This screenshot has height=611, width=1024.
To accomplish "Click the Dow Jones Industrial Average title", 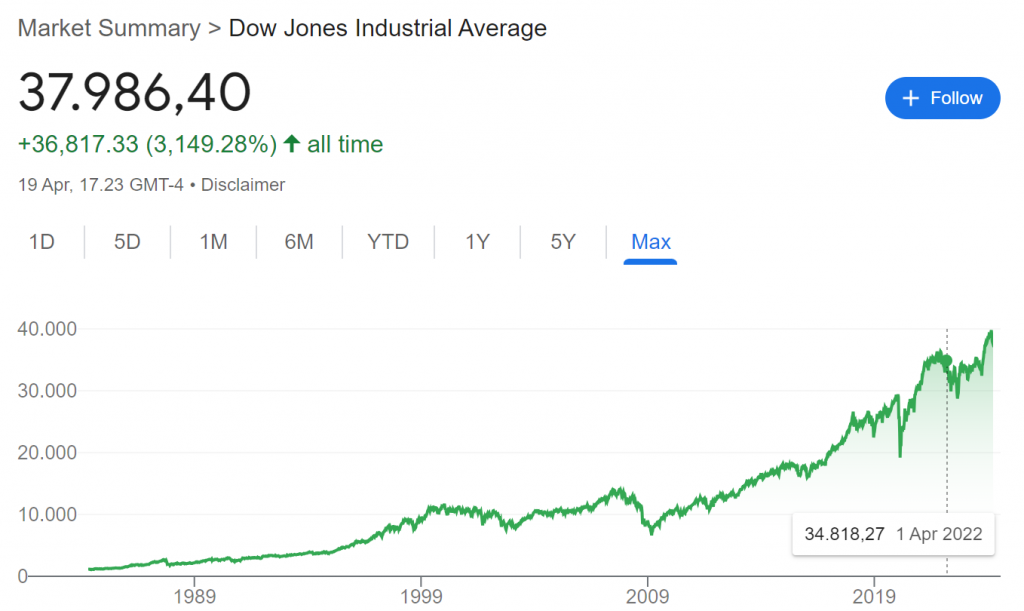I will [x=388, y=28].
